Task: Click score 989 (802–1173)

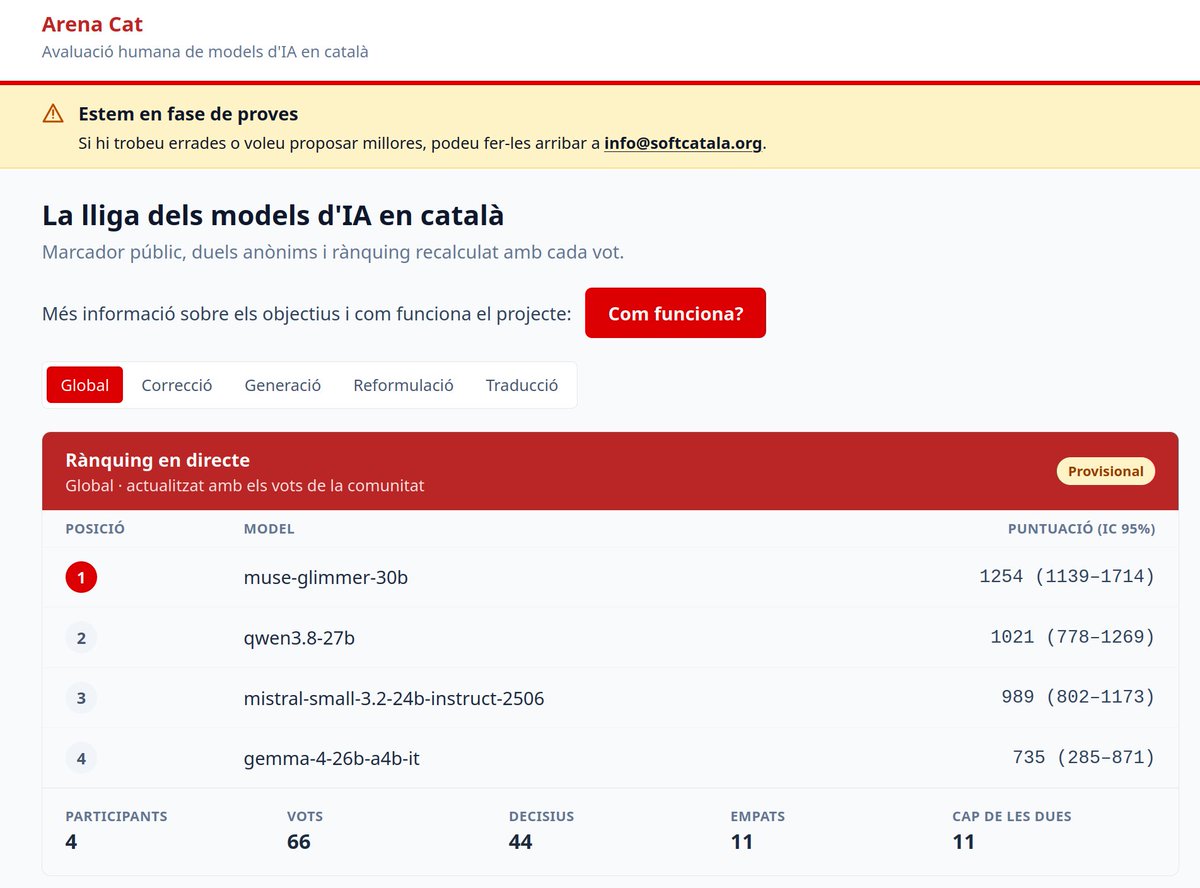Action: pyautogui.click(x=1078, y=697)
